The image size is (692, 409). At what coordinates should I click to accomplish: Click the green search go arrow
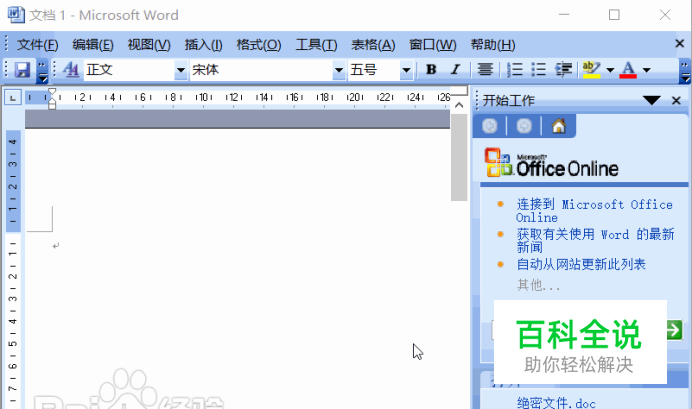click(x=674, y=330)
